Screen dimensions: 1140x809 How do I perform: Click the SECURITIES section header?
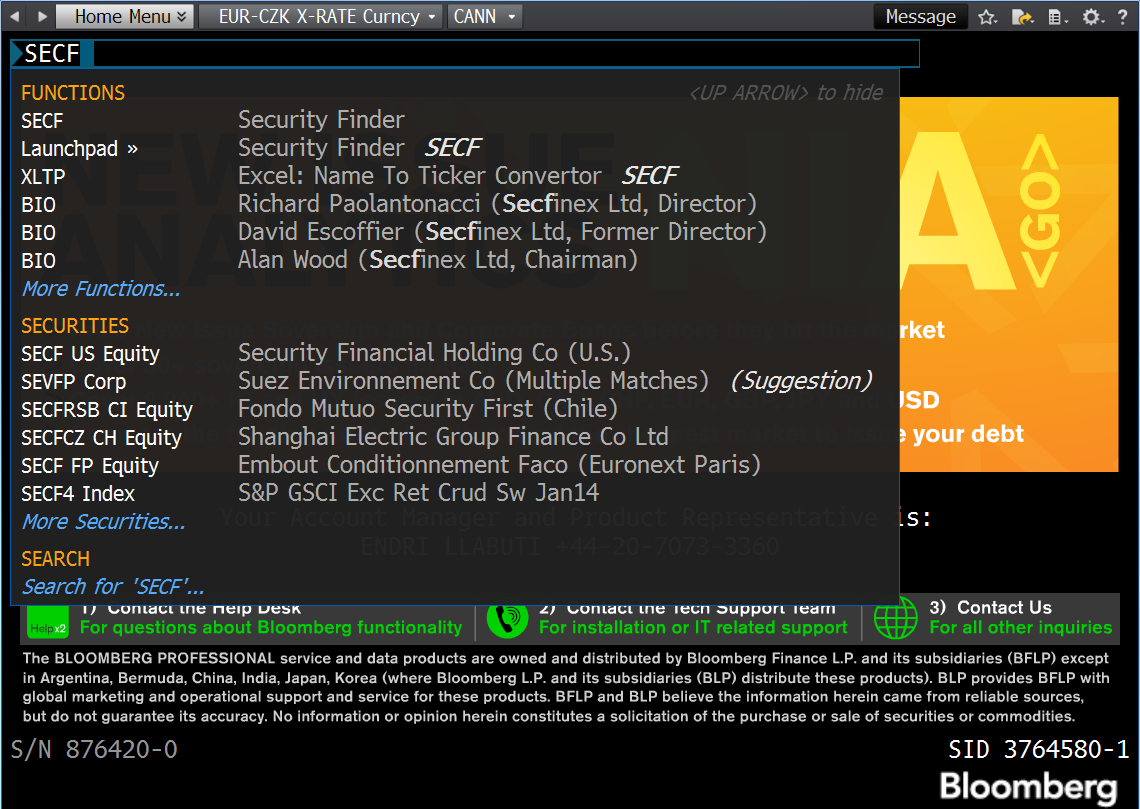pos(75,326)
